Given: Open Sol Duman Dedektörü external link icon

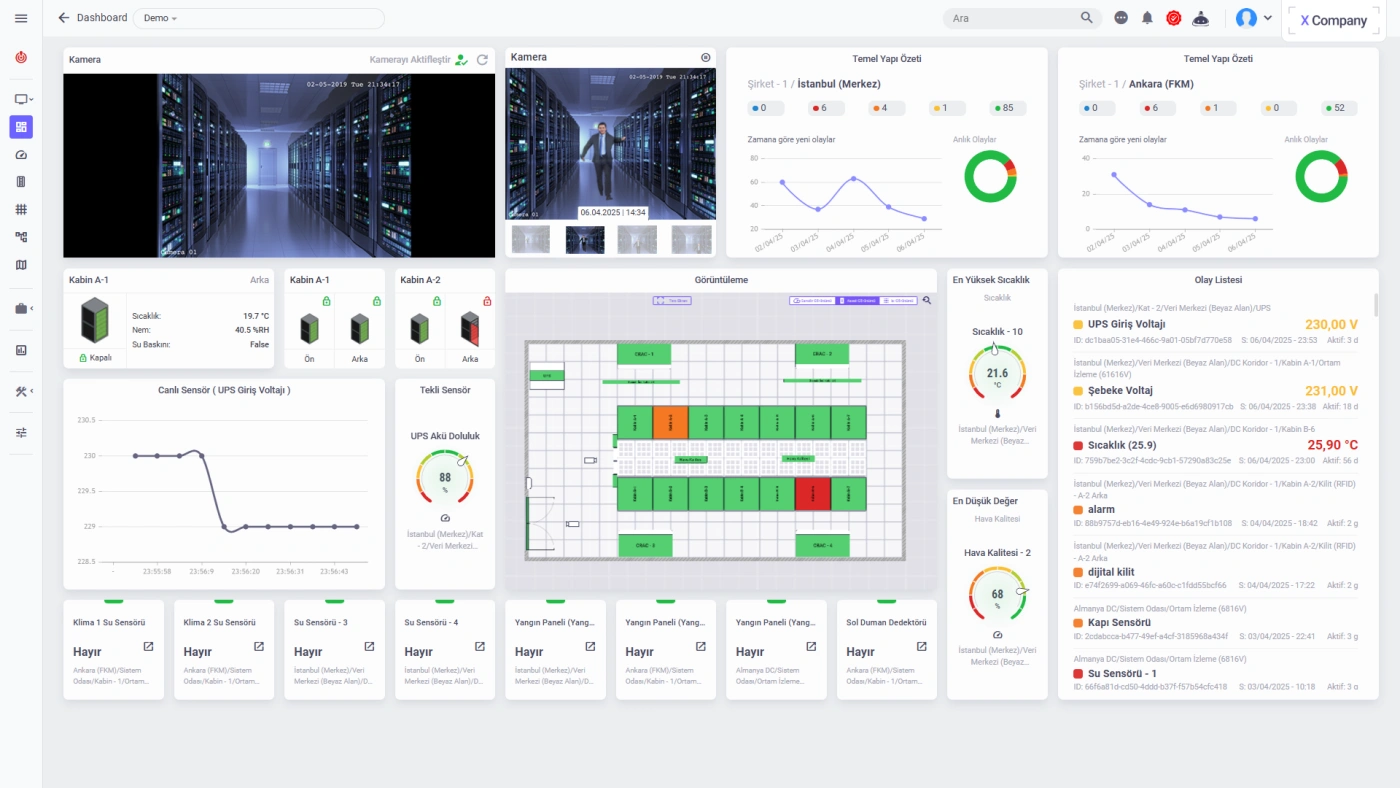Looking at the screenshot, I should (922, 647).
